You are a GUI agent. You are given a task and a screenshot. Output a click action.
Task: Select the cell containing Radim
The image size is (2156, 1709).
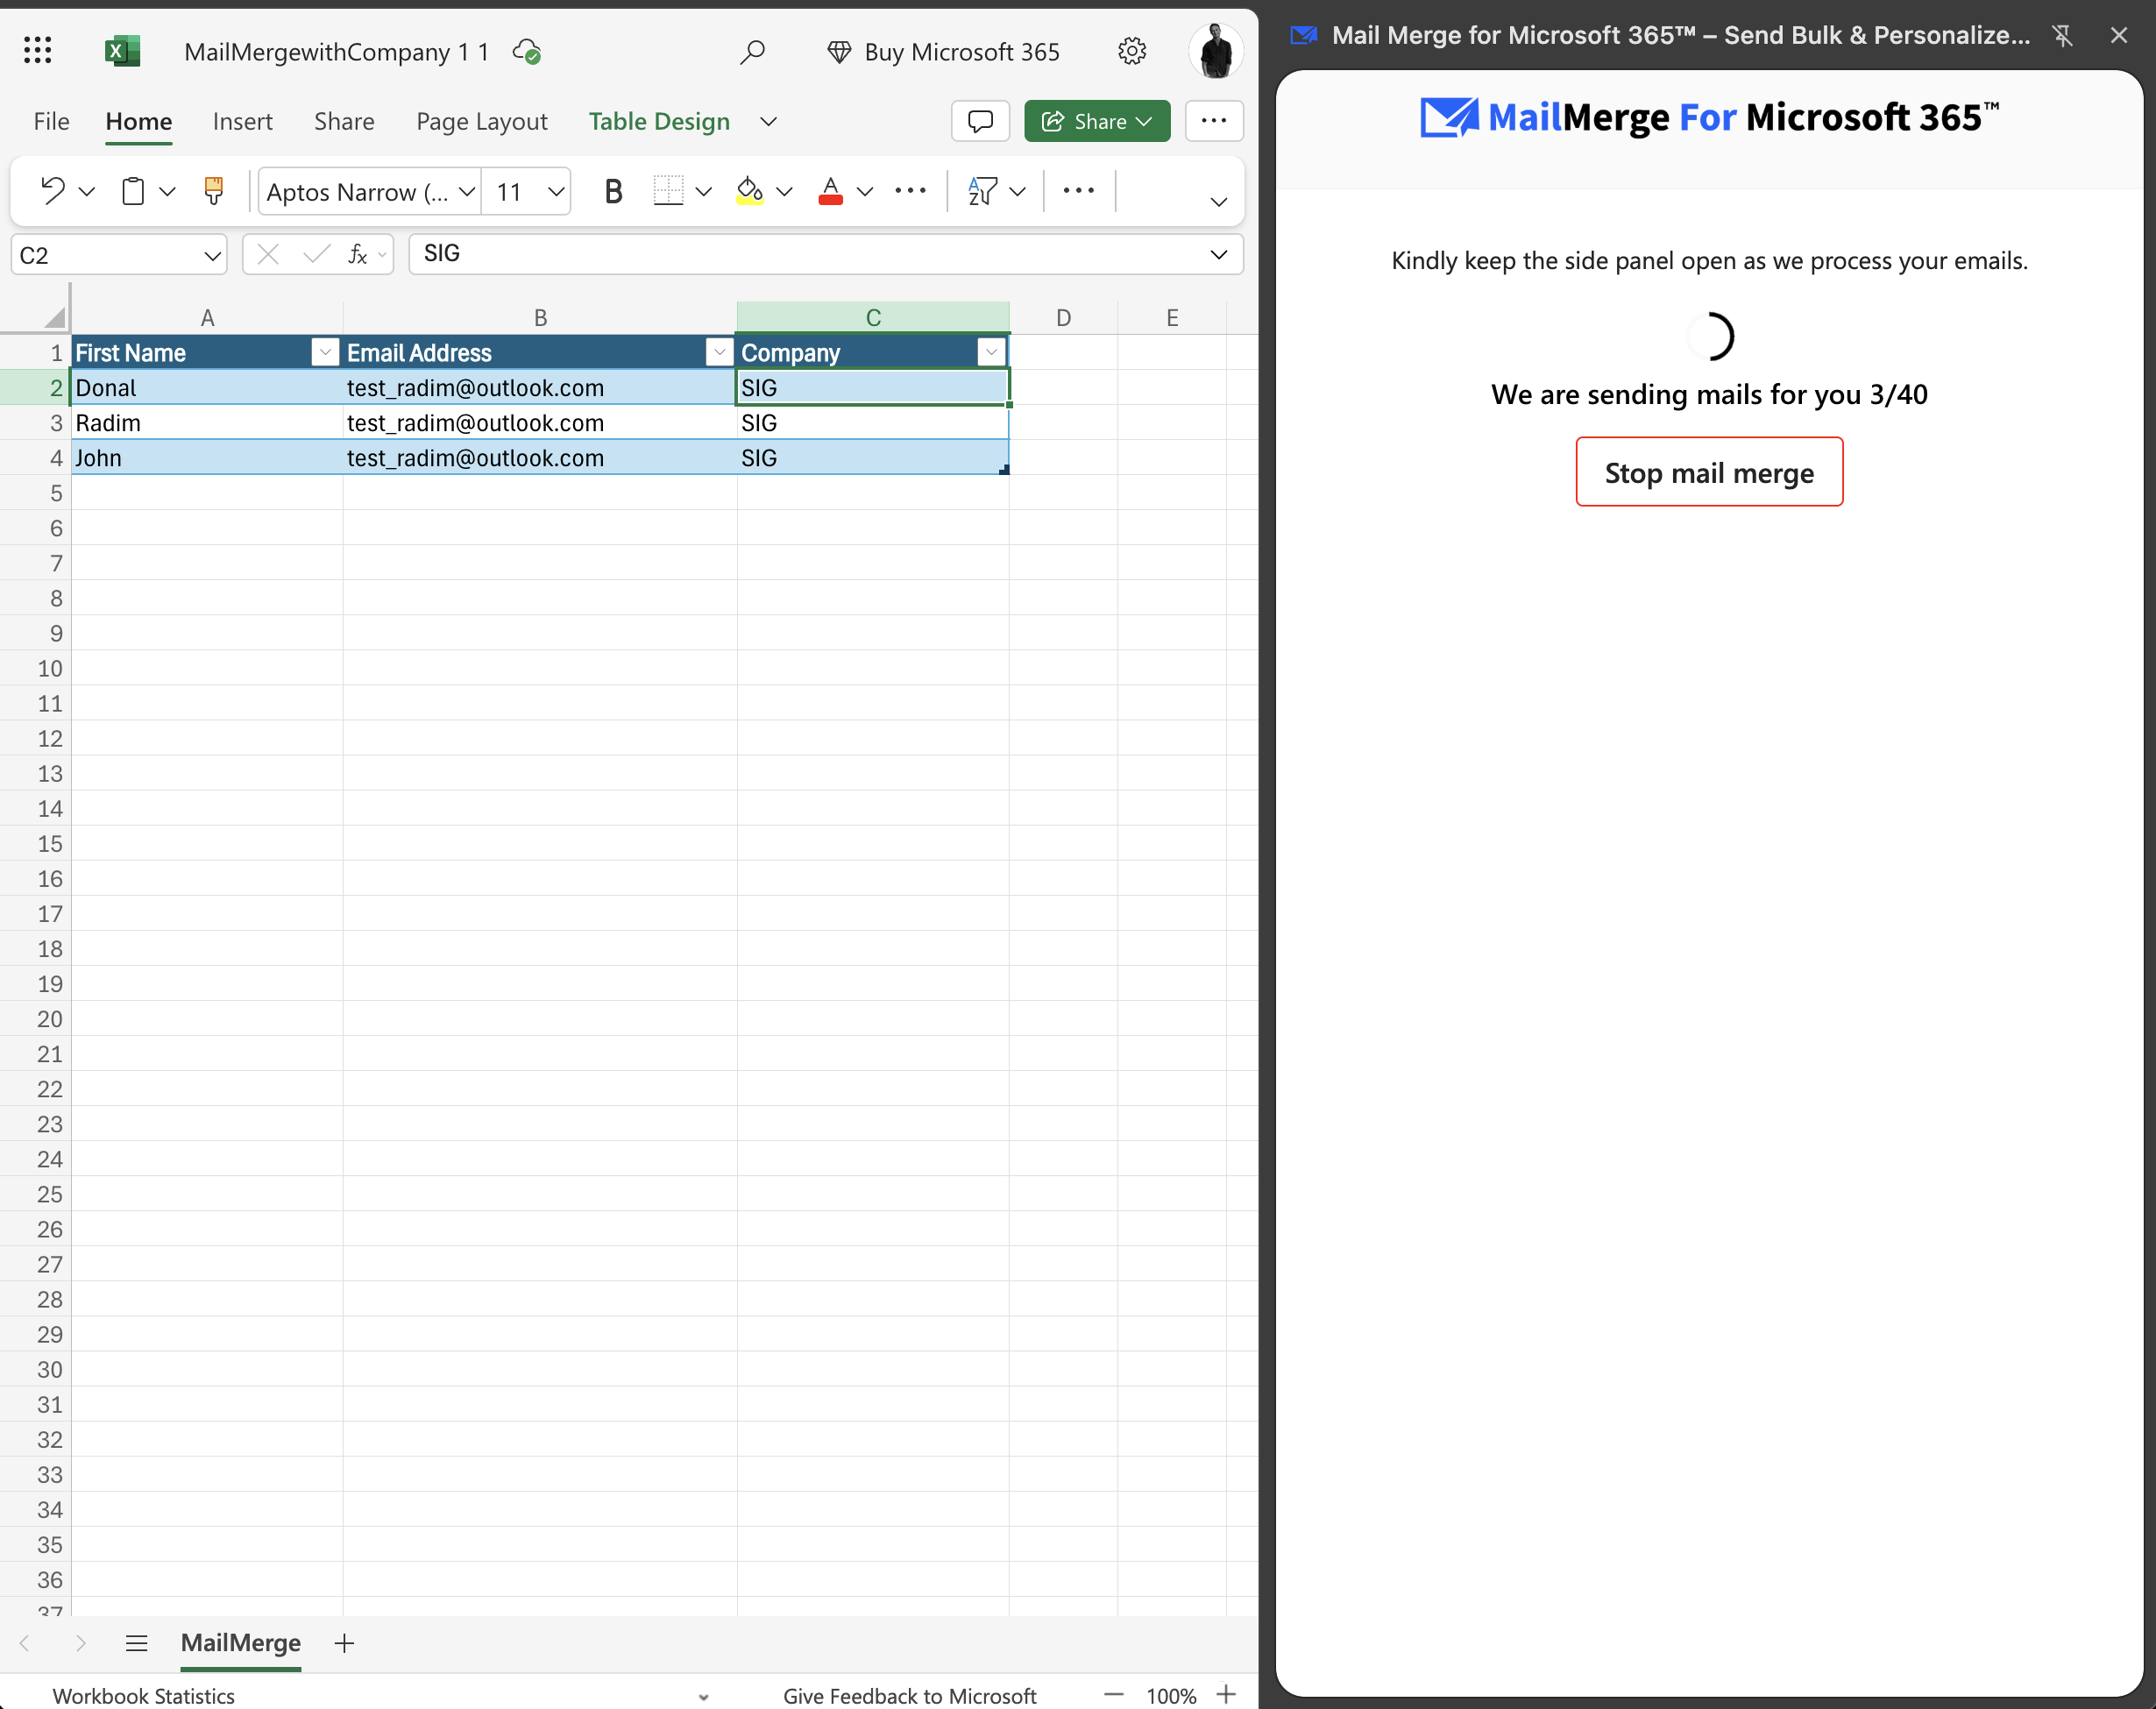(207, 423)
